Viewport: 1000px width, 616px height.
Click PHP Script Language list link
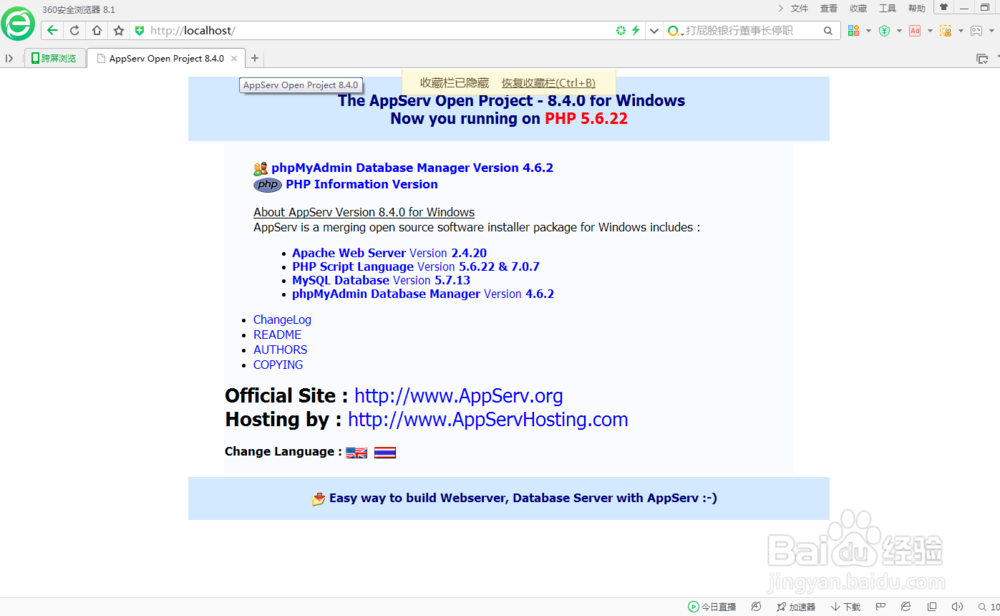coord(415,267)
